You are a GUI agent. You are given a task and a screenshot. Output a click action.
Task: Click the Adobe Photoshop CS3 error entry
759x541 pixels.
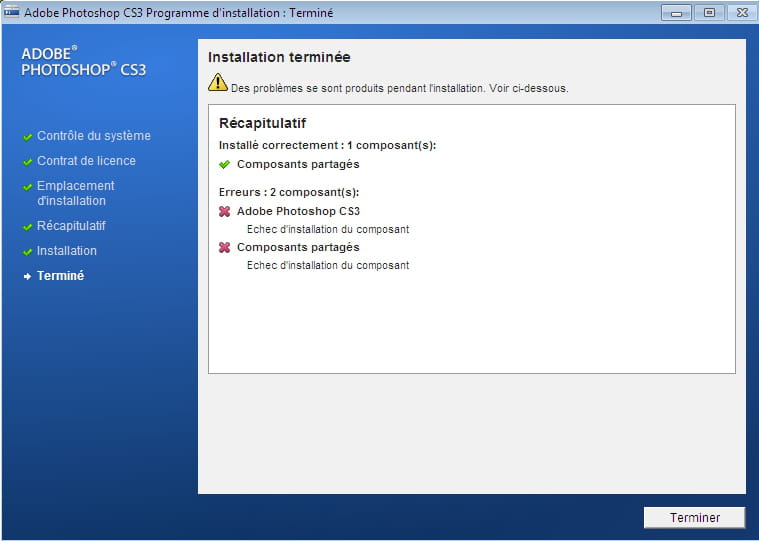click(x=298, y=211)
